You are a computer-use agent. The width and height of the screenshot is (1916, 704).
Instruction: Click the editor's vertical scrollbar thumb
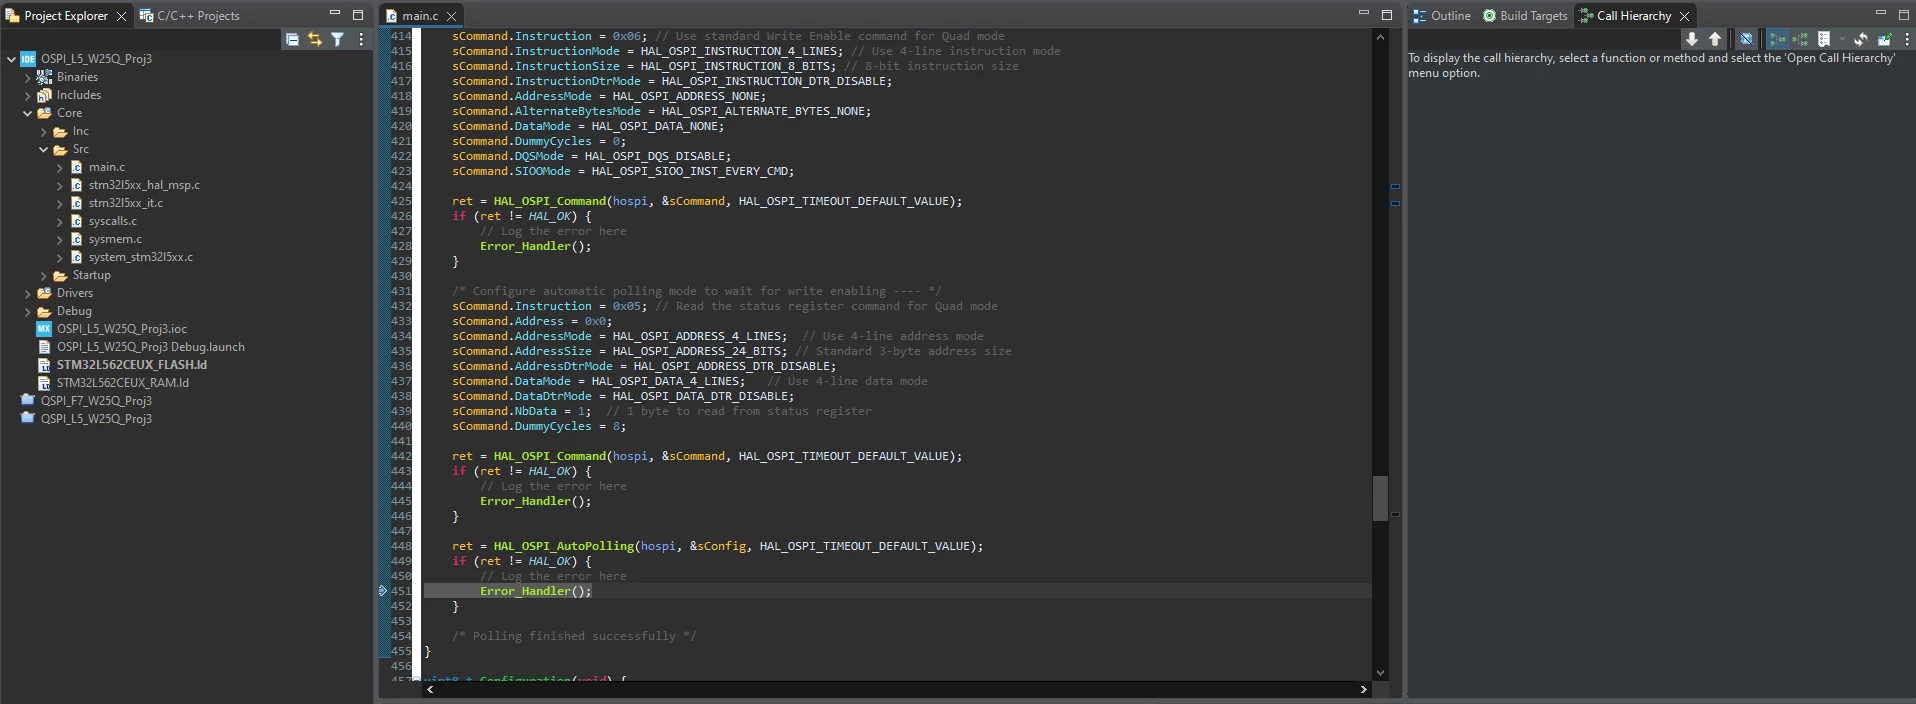pyautogui.click(x=1380, y=498)
